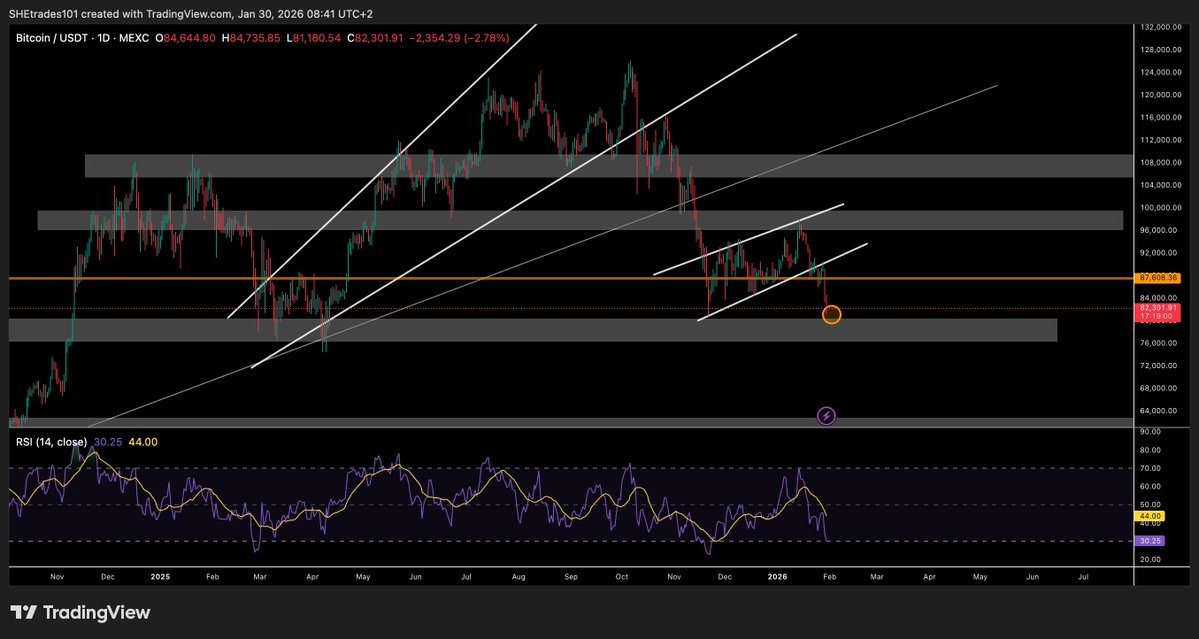Click the 120,000.00 price axis label

pos(1160,96)
